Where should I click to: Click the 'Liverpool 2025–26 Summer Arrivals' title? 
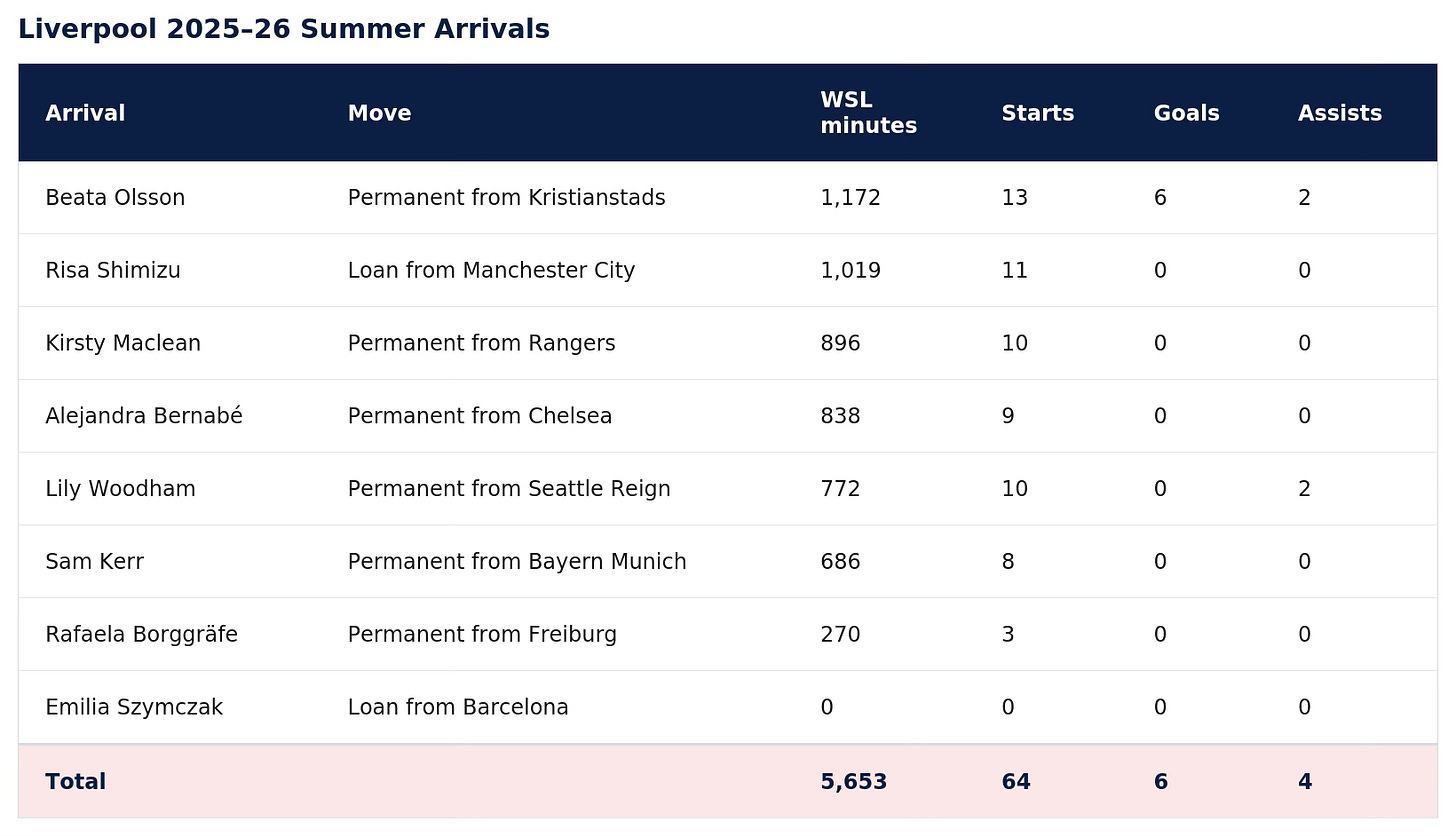click(284, 29)
